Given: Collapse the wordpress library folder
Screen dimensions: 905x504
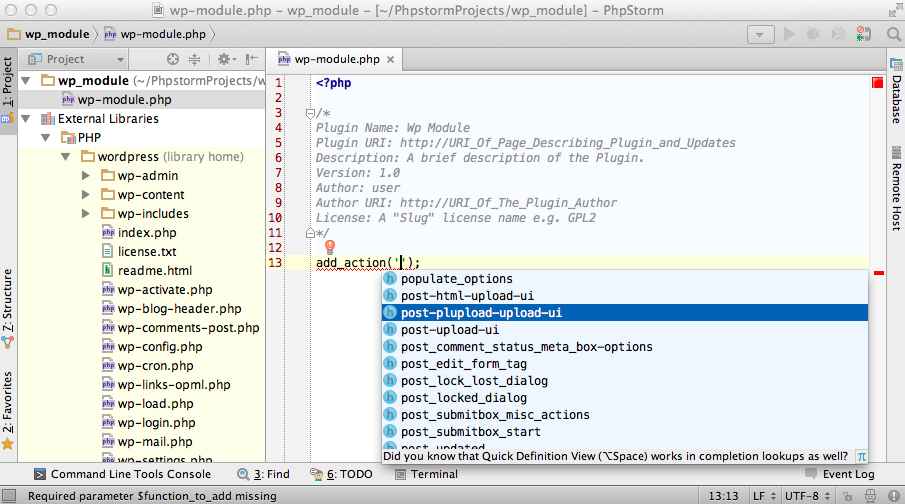Looking at the screenshot, I should pyautogui.click(x=66, y=156).
